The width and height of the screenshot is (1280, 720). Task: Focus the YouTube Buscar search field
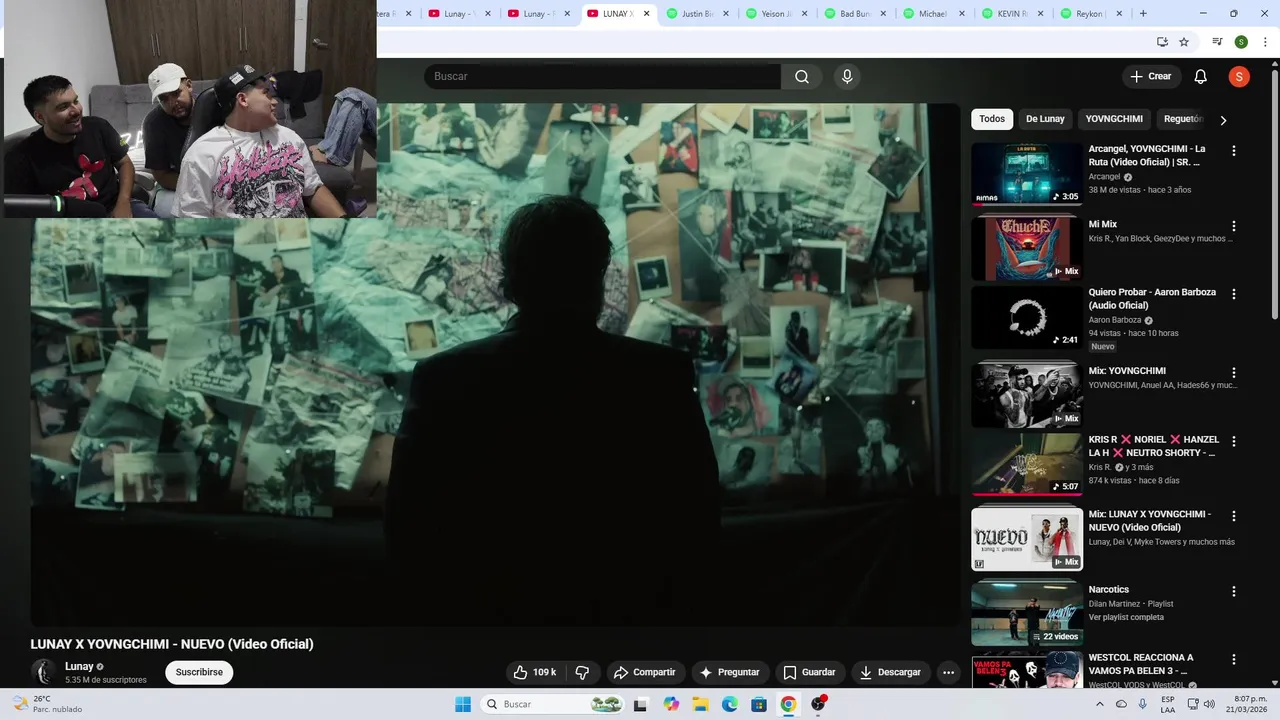(x=602, y=77)
